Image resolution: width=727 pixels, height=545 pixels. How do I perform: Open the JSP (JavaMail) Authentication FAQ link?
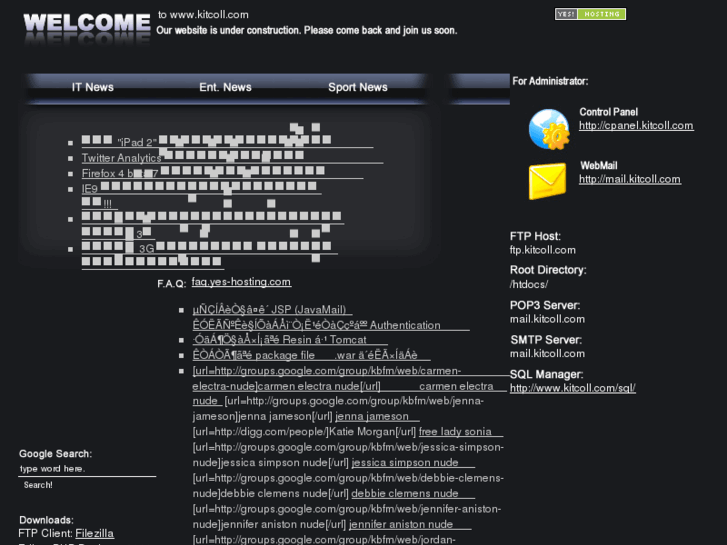click(331, 317)
